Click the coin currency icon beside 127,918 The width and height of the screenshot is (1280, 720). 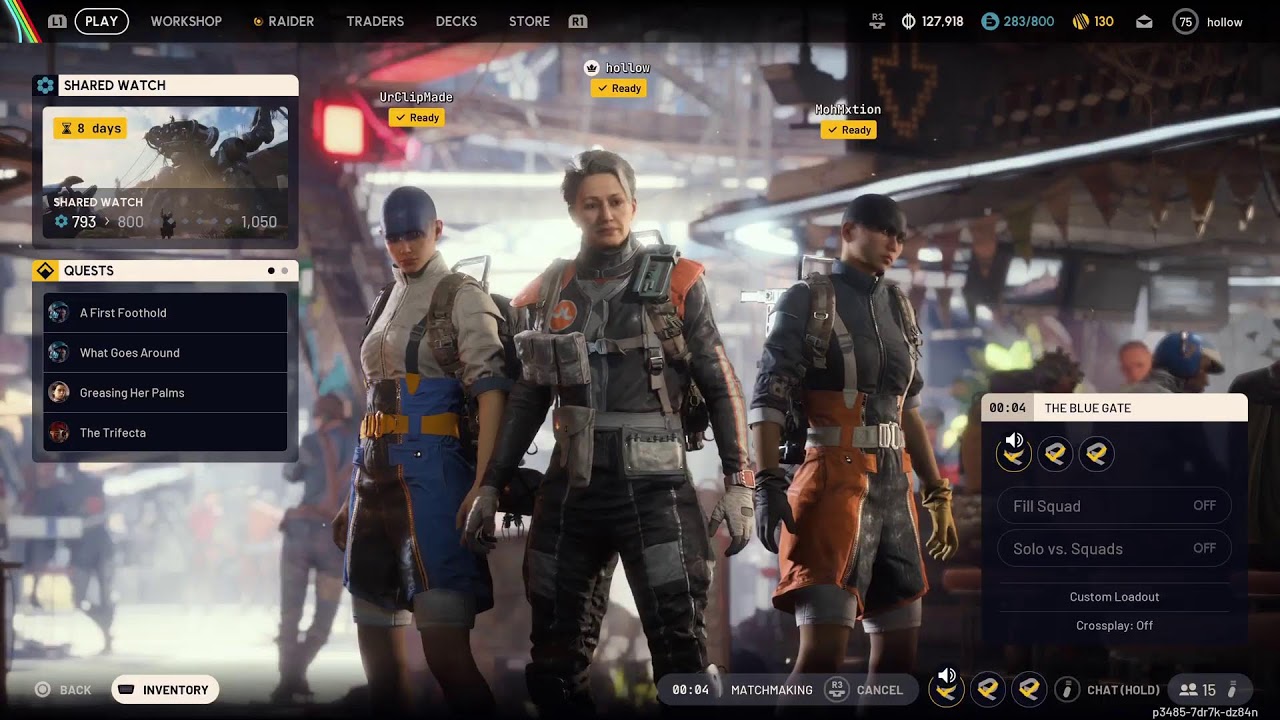[x=909, y=21]
